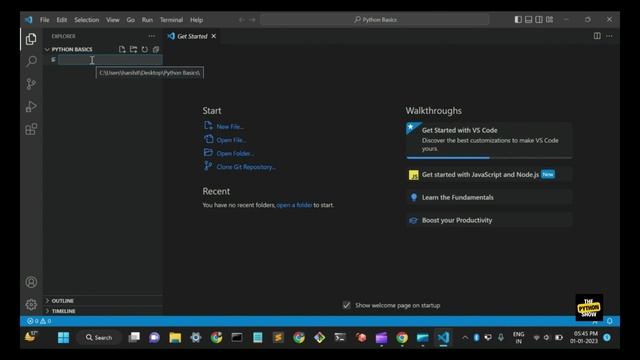Click the new file name input field

coord(110,60)
